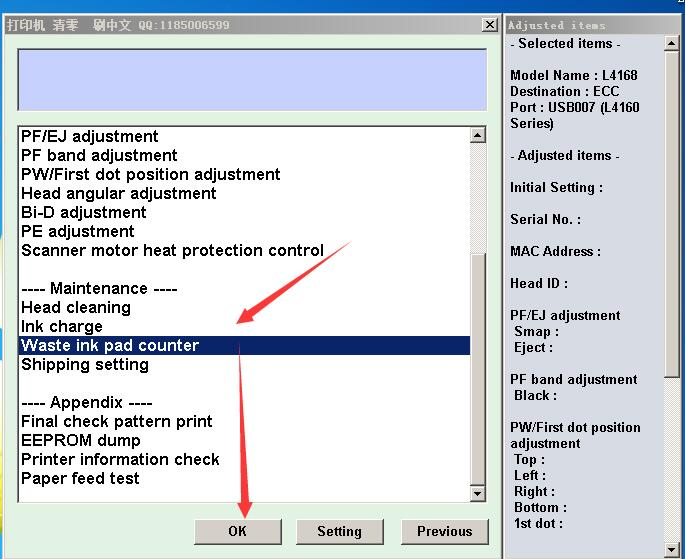Choose Bi-D adjustment option

(84, 212)
